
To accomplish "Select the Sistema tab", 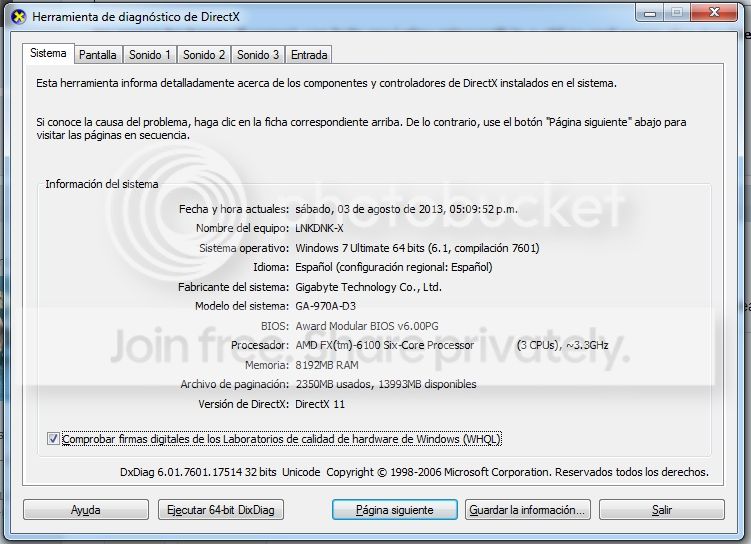I will point(48,53).
